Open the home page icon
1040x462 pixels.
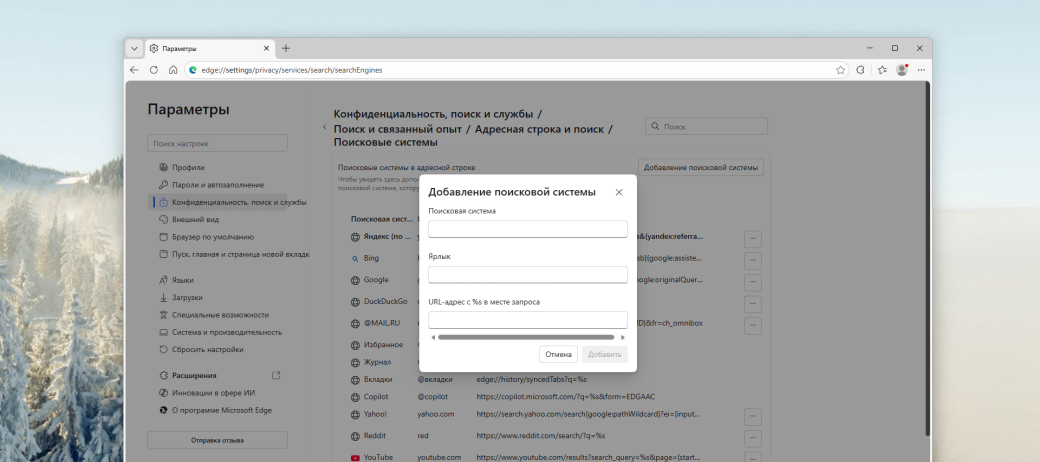(x=173, y=70)
